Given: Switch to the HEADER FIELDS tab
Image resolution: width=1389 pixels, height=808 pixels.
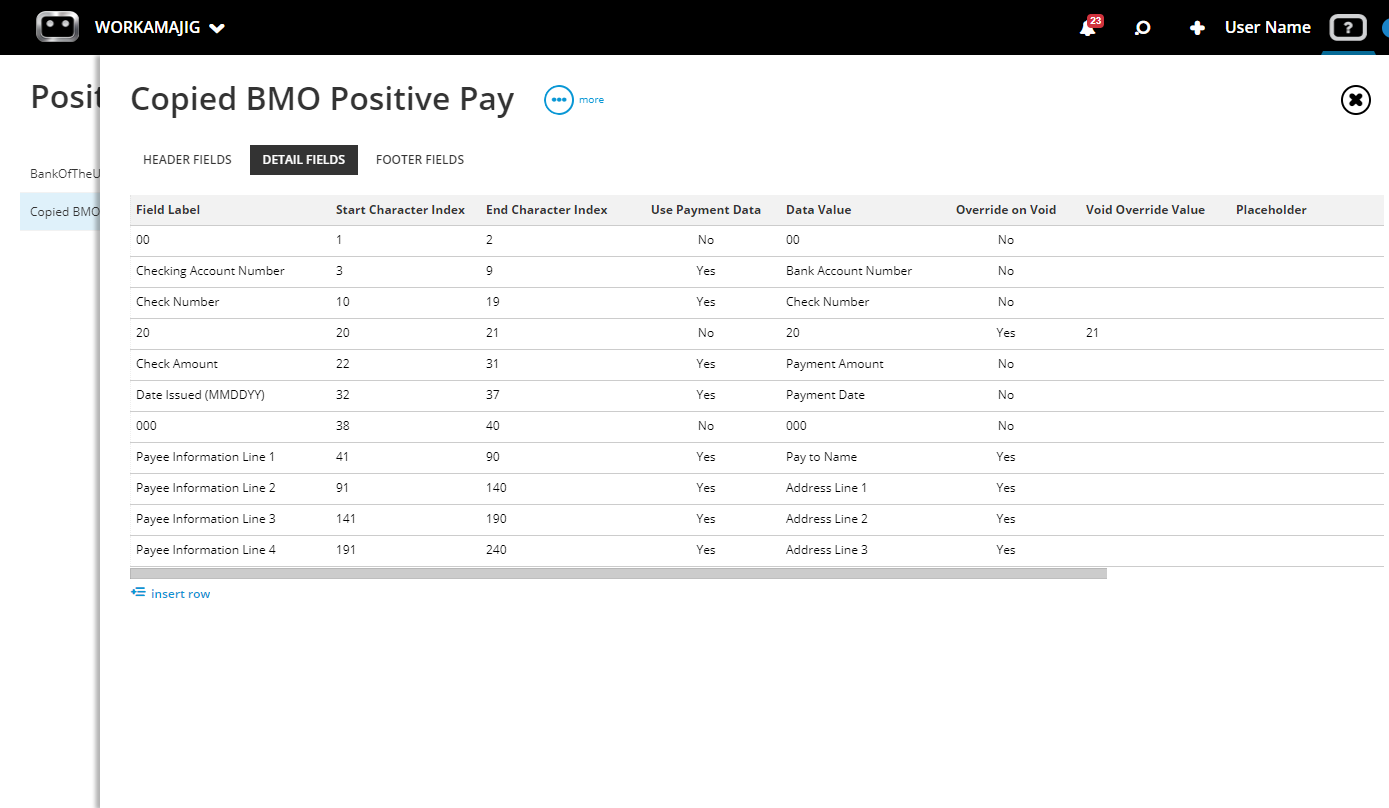Looking at the screenshot, I should (187, 159).
